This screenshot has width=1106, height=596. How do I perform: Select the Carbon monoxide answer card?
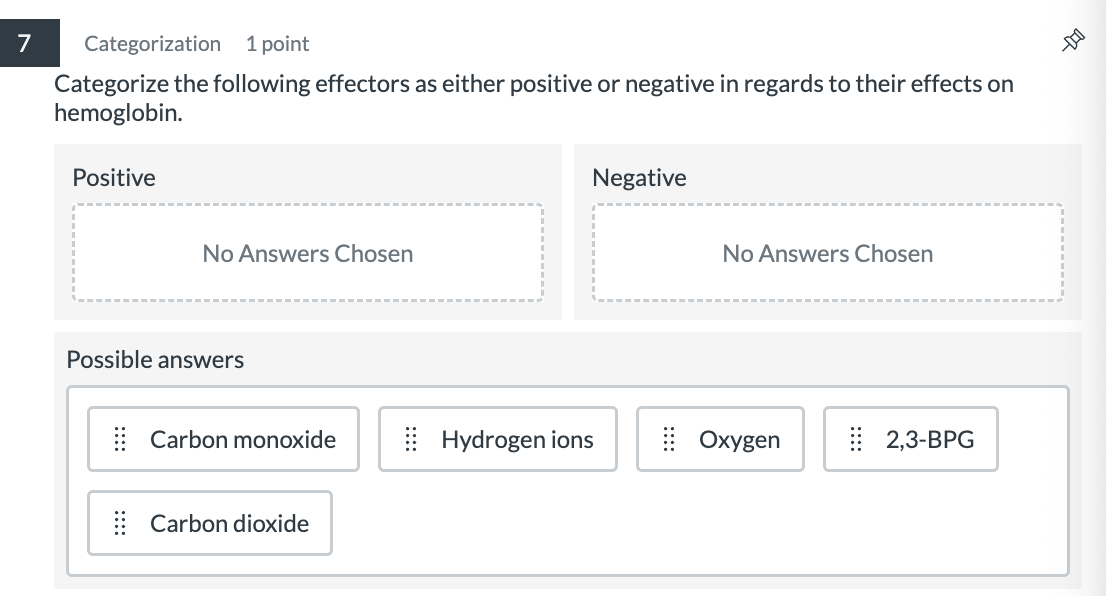click(x=223, y=439)
